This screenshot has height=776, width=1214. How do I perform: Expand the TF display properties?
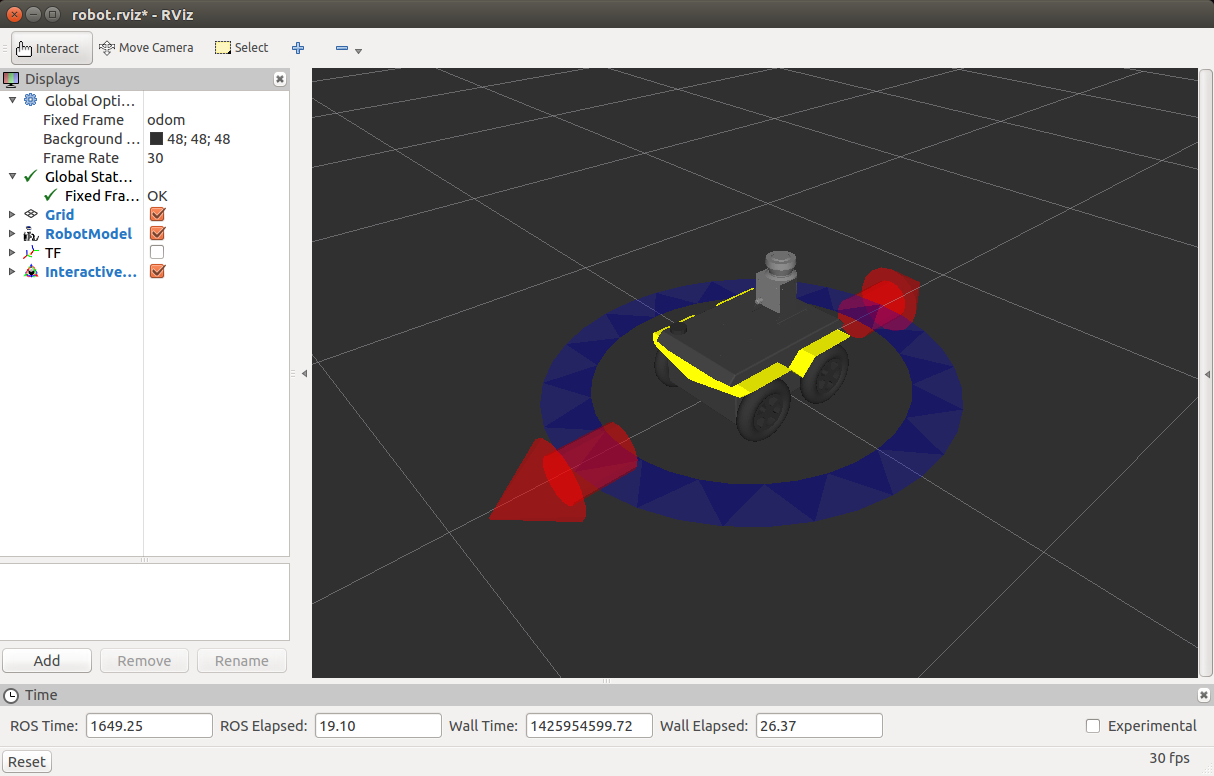(12, 253)
